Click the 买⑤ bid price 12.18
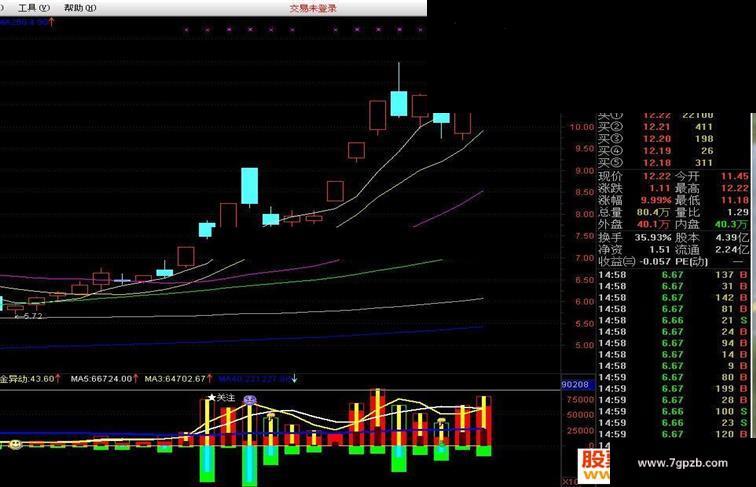Image resolution: width=756 pixels, height=487 pixels. tap(656, 163)
